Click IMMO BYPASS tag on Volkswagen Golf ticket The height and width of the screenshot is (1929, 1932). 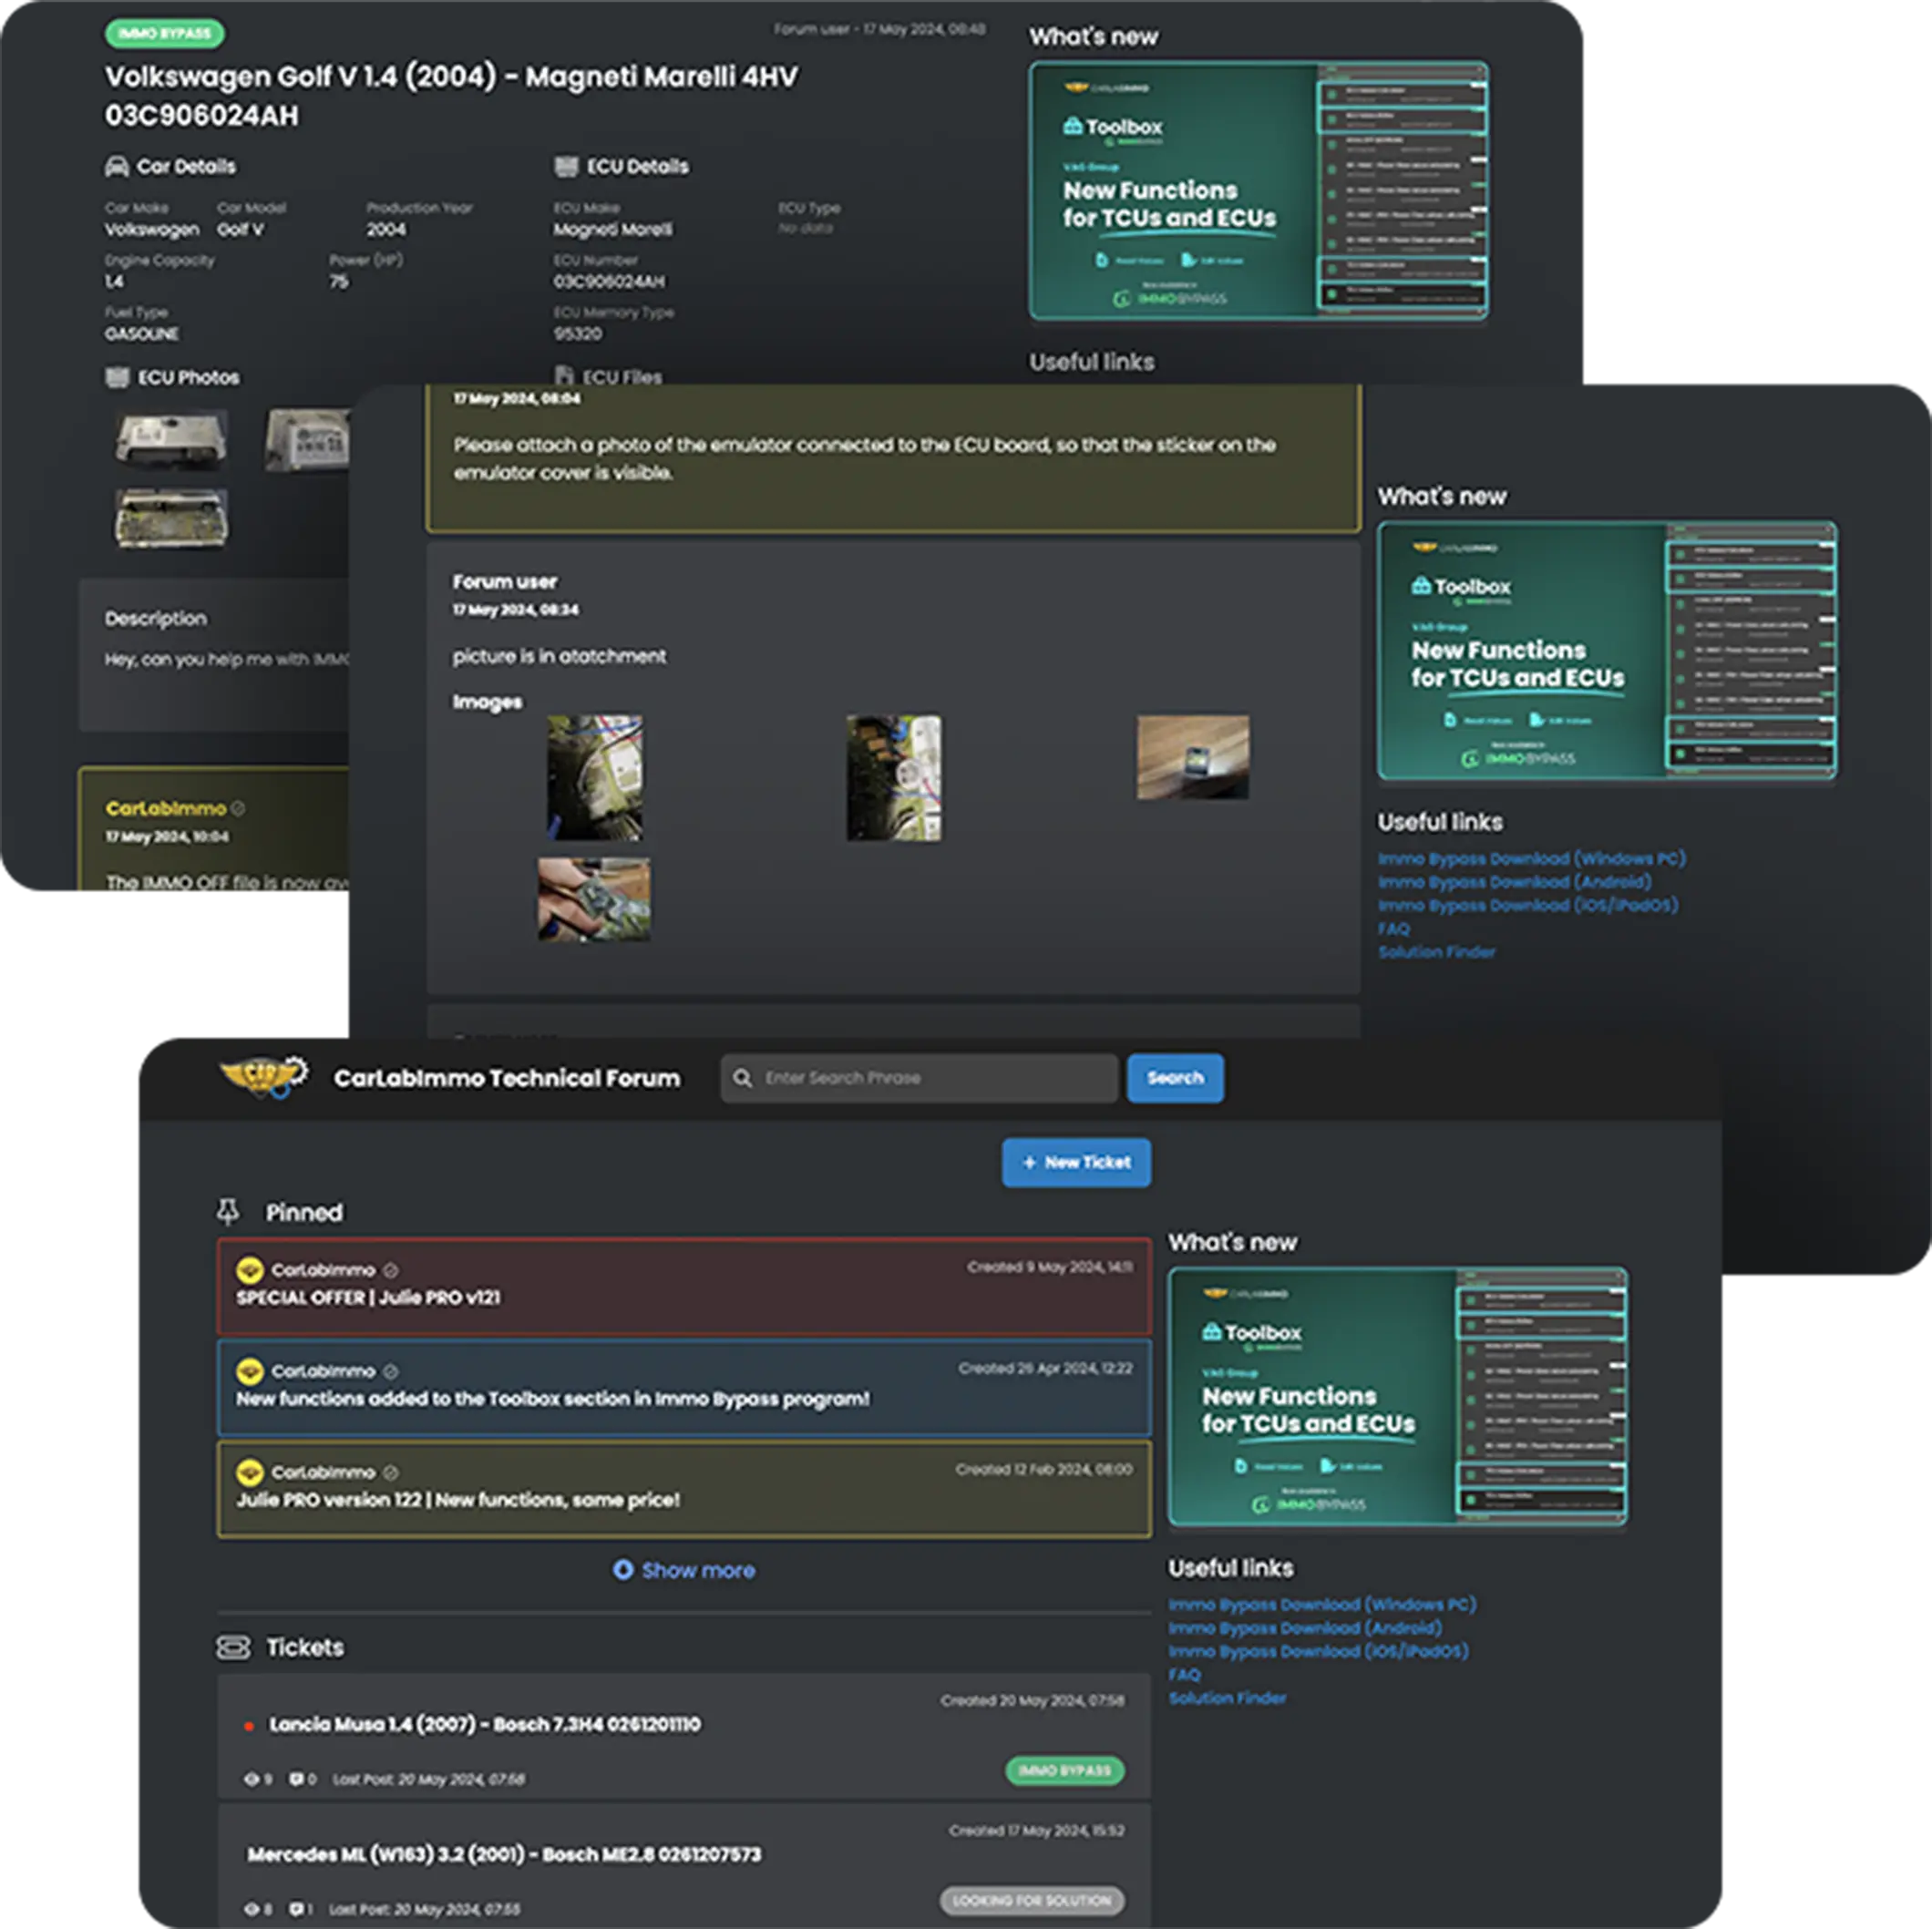[164, 33]
